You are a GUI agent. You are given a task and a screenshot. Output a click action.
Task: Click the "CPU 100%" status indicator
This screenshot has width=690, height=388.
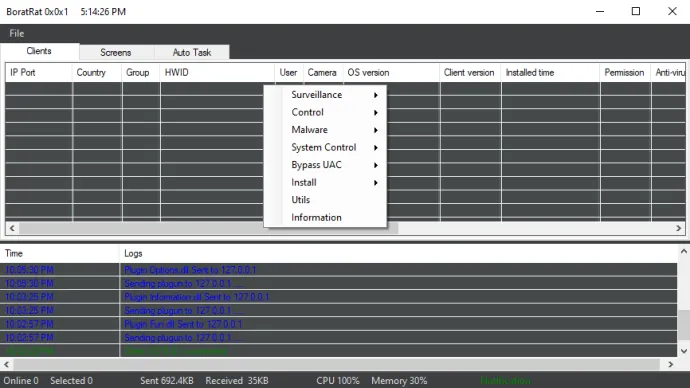pos(338,381)
